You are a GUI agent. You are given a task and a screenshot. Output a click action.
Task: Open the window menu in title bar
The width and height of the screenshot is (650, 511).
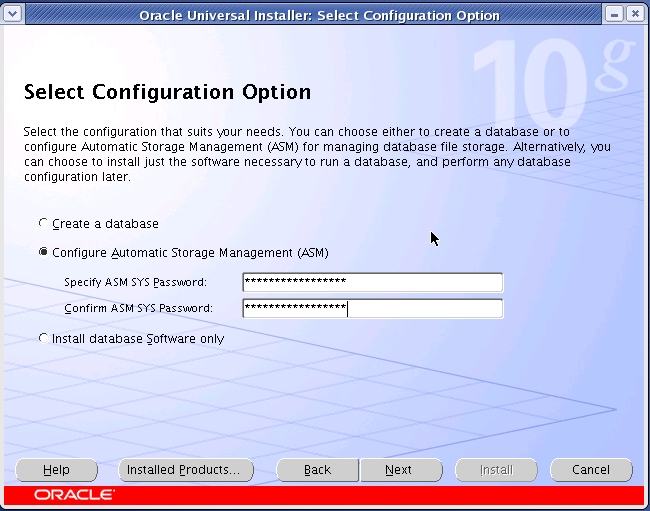point(12,14)
